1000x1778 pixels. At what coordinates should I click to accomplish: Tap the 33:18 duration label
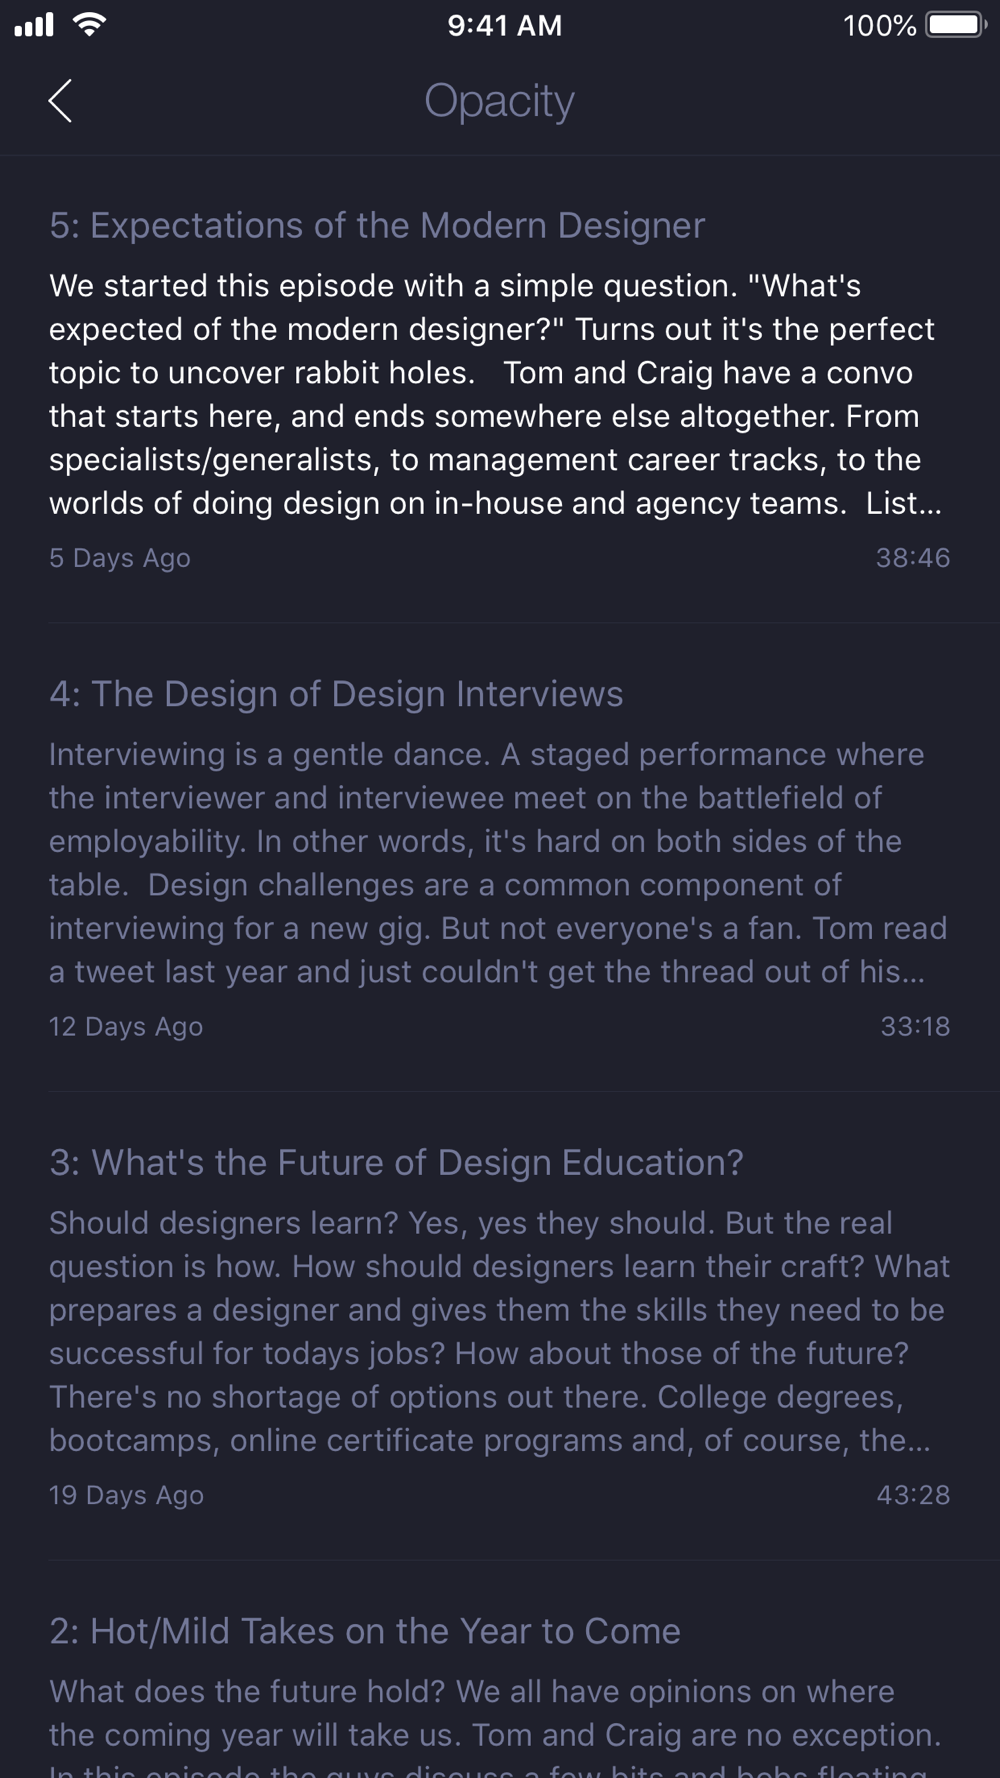click(915, 1027)
